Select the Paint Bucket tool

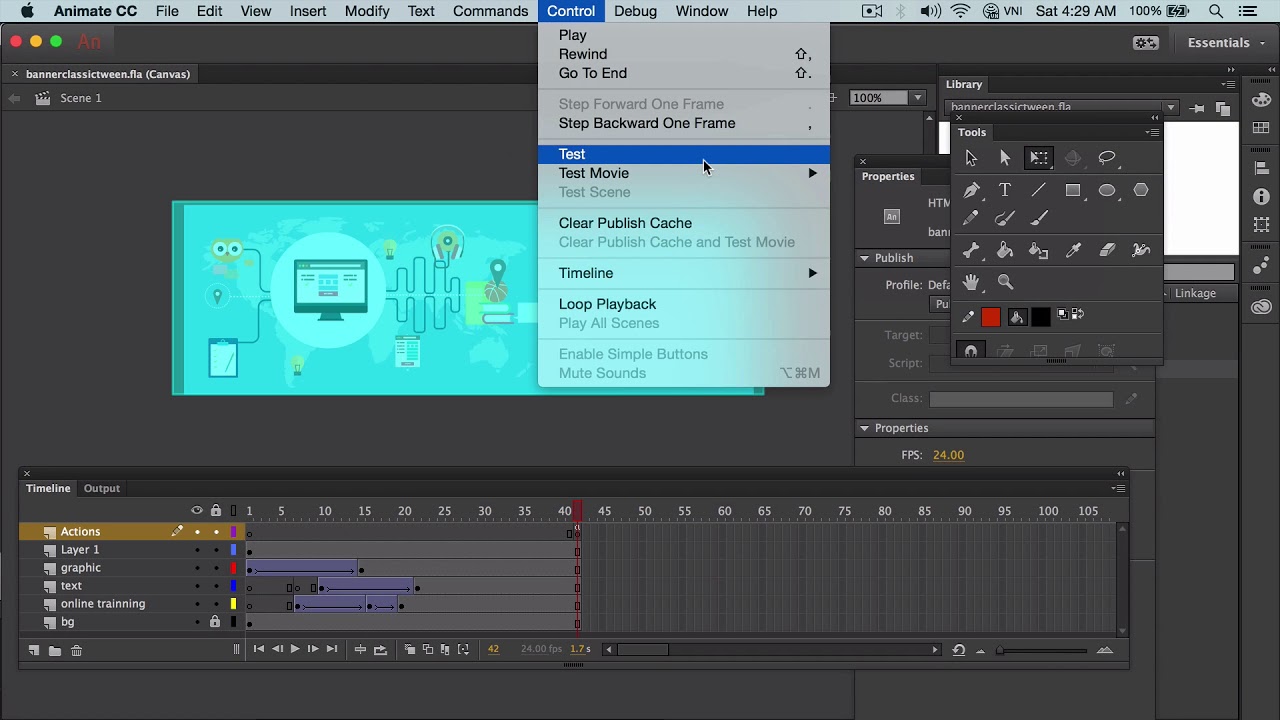[x=1005, y=251]
